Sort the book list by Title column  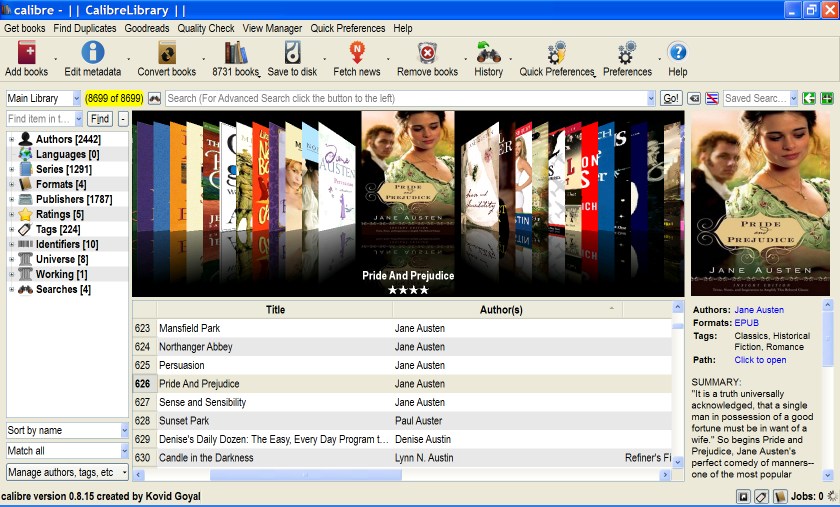pyautogui.click(x=275, y=310)
